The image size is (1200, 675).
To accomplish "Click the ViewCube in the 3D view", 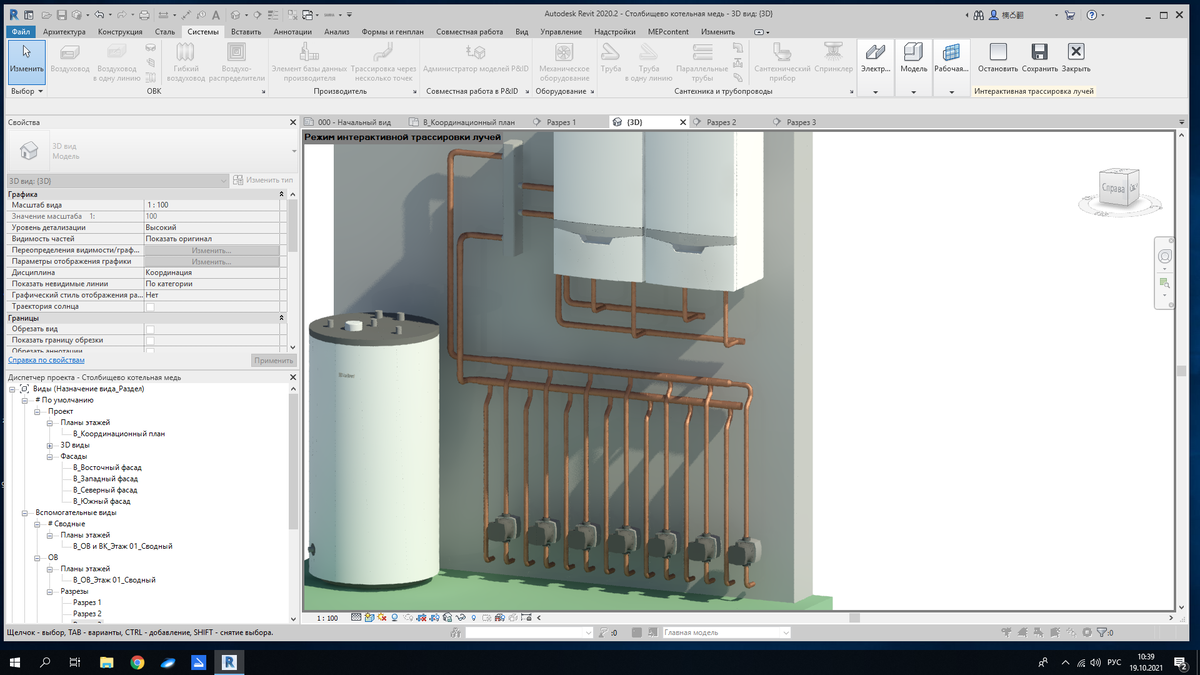I will point(1115,188).
